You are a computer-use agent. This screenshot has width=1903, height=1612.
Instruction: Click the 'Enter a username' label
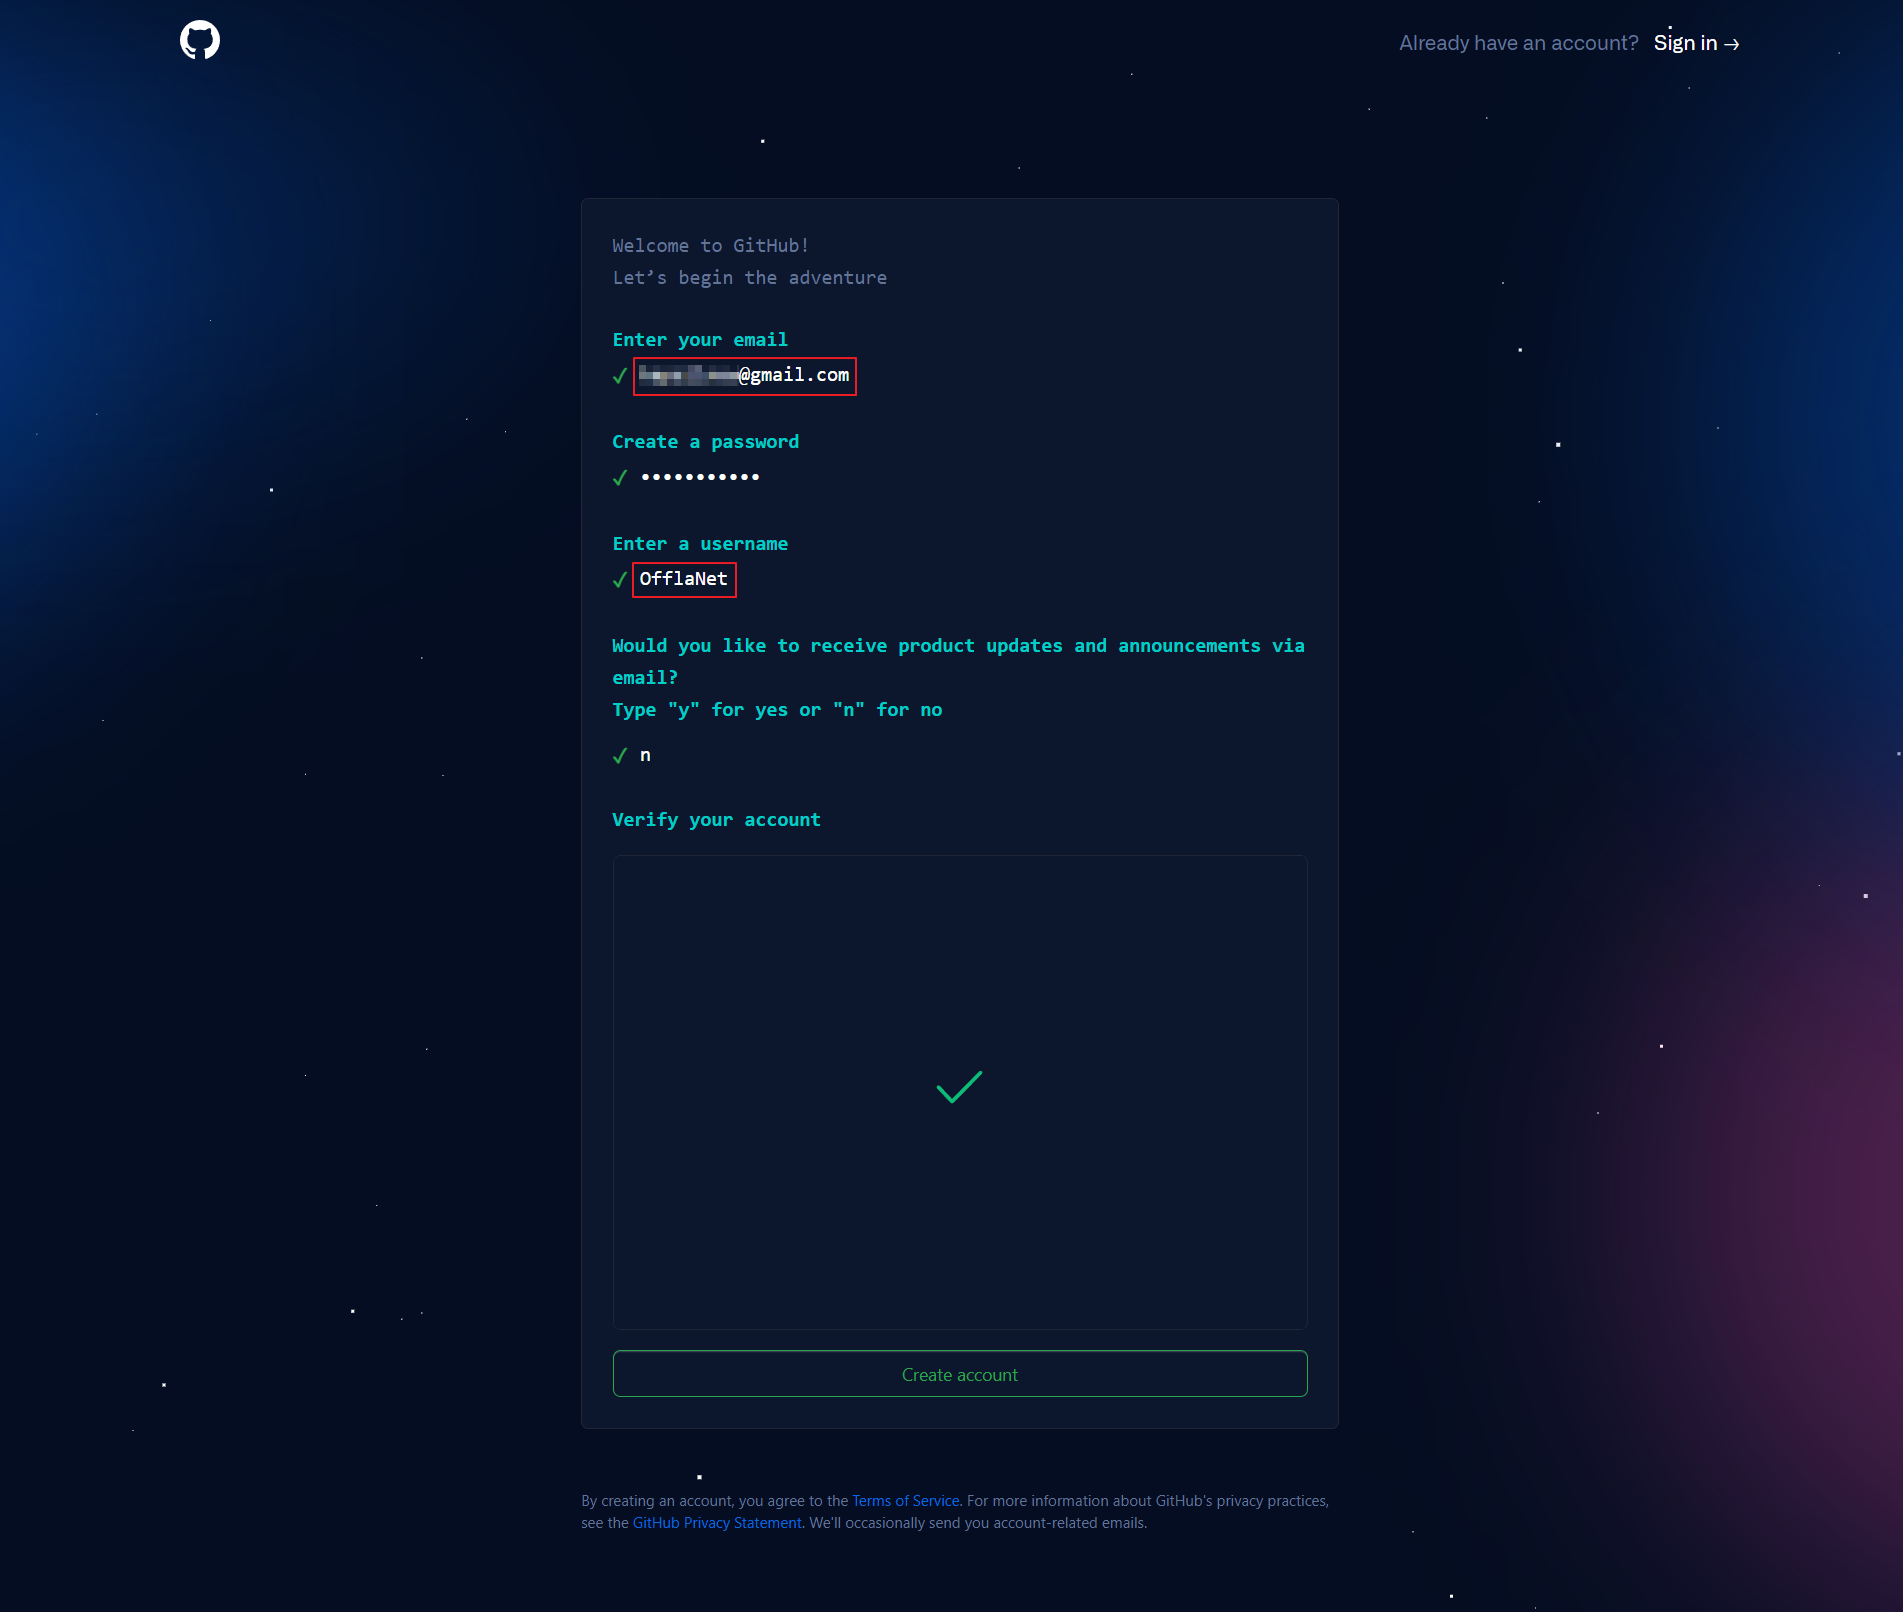tap(700, 544)
